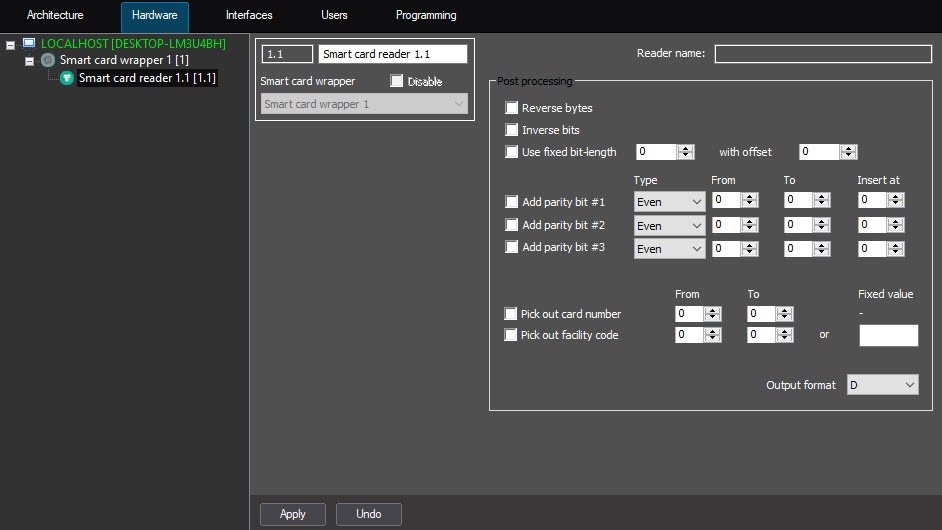Open the parity bit #1 Type dropdown
942x530 pixels.
tap(669, 202)
